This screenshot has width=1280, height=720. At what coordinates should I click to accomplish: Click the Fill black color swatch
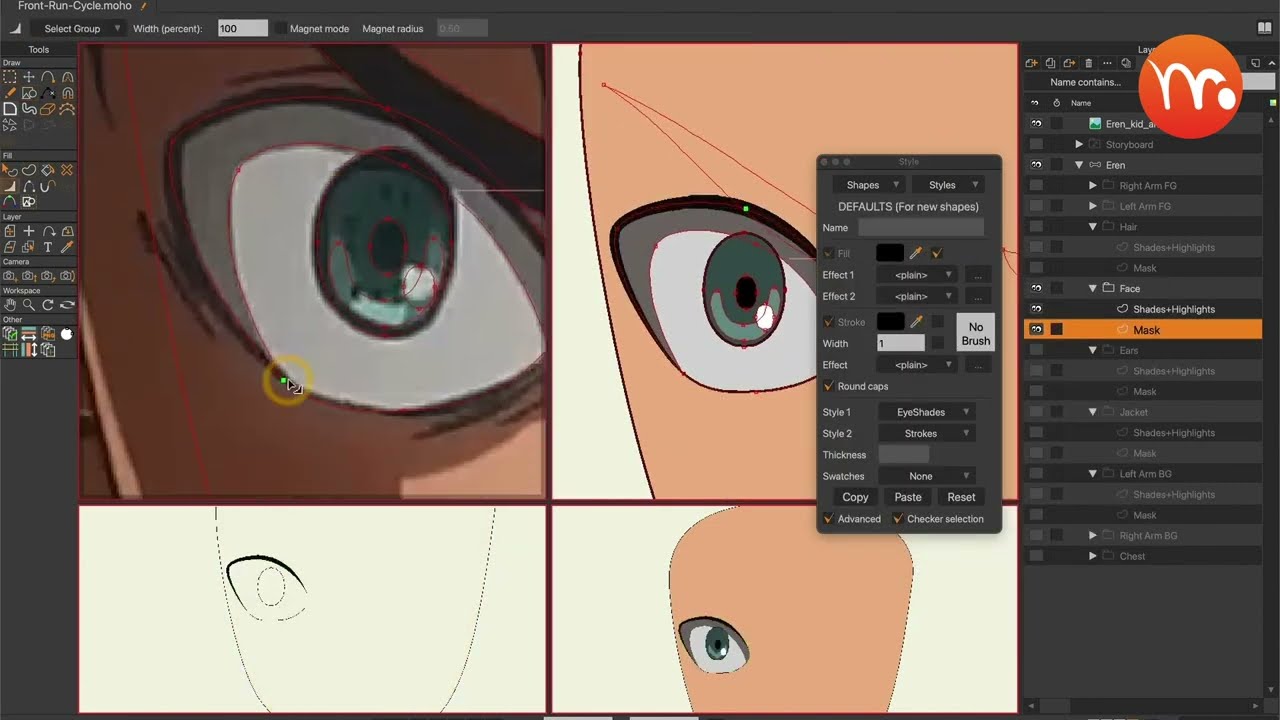click(890, 253)
